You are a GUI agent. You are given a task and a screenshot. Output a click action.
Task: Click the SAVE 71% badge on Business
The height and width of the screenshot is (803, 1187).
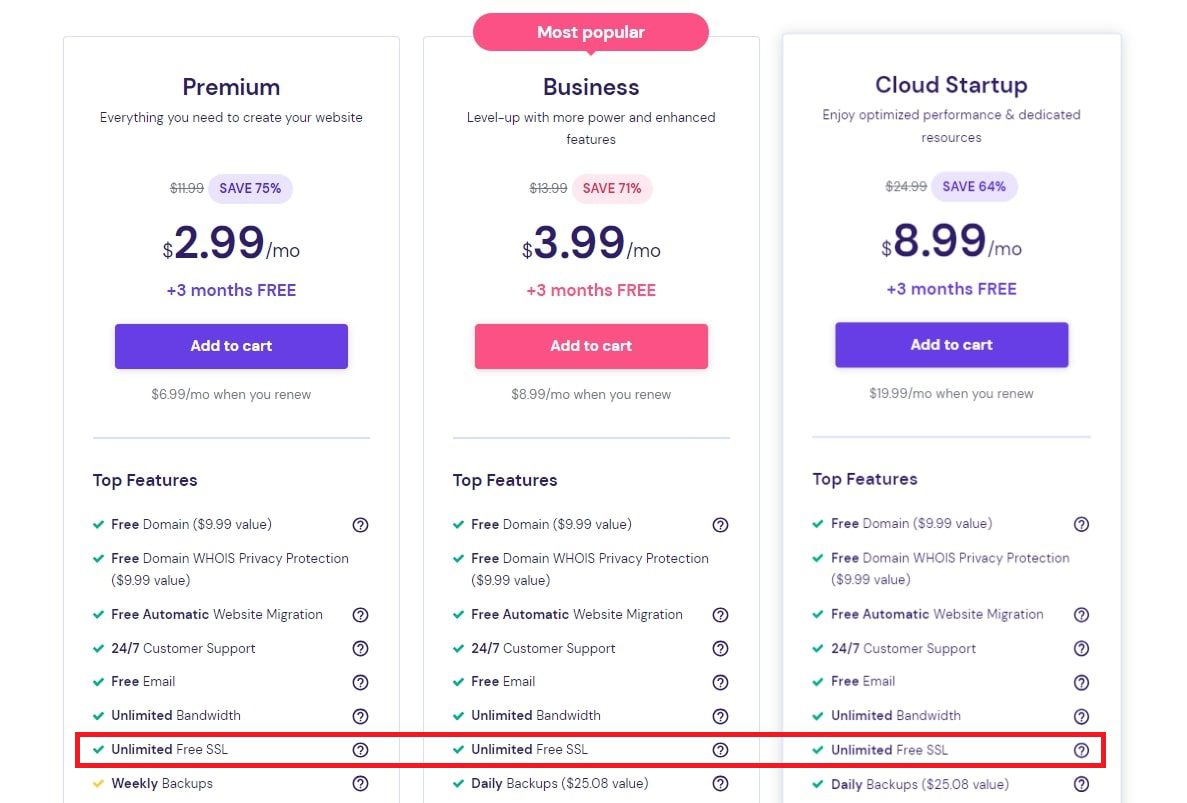tap(612, 188)
